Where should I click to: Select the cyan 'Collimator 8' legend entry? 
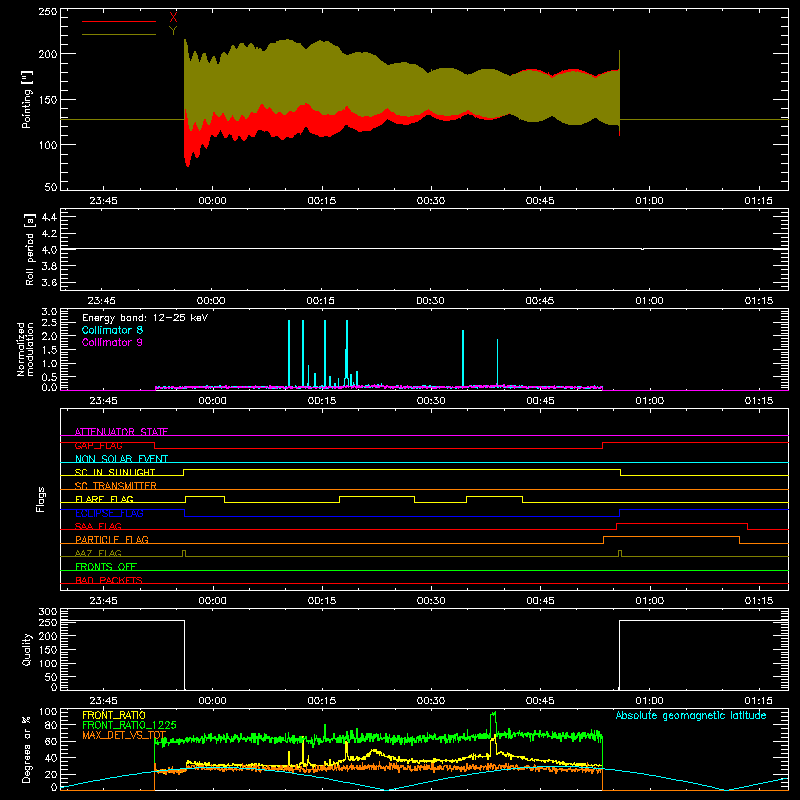point(112,330)
